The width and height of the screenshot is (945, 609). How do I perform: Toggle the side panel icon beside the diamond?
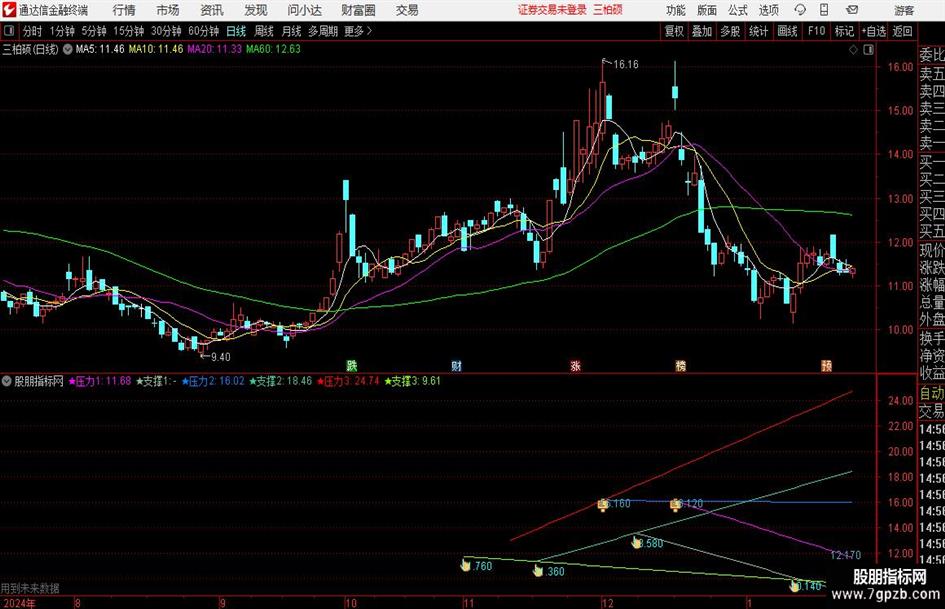coord(868,49)
